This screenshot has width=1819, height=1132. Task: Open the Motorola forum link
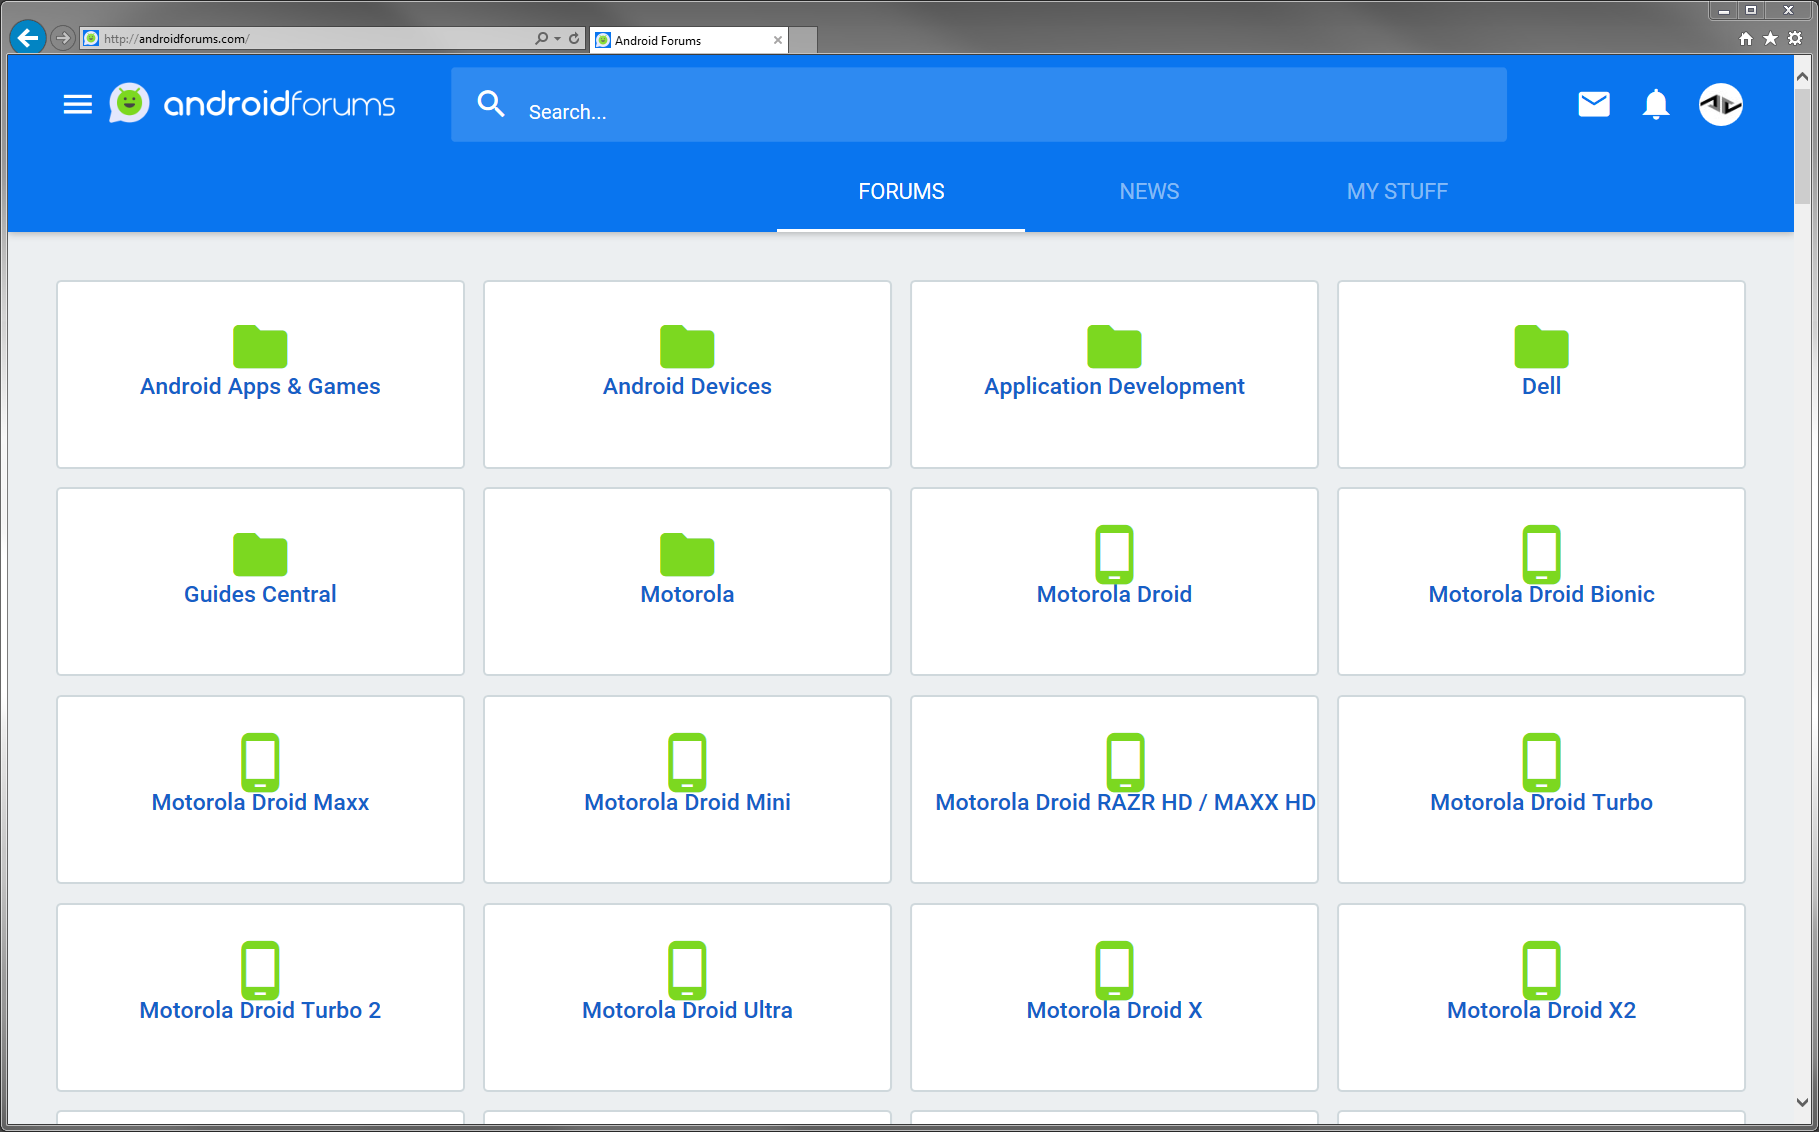pos(687,595)
